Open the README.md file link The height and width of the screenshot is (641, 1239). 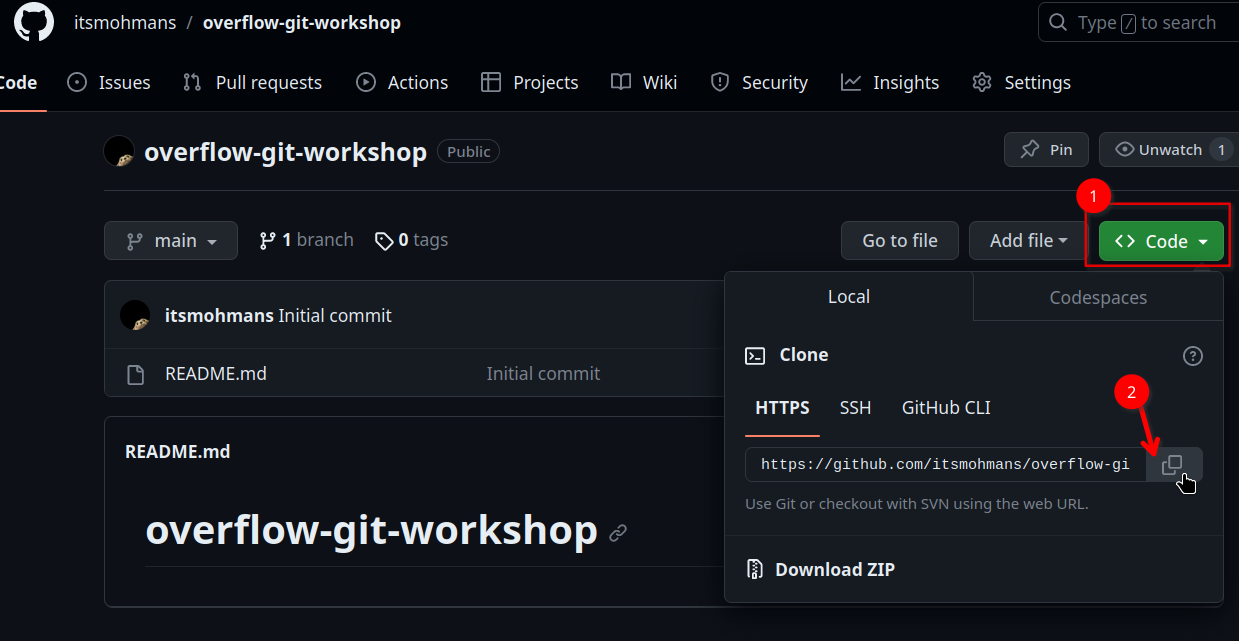coord(216,374)
